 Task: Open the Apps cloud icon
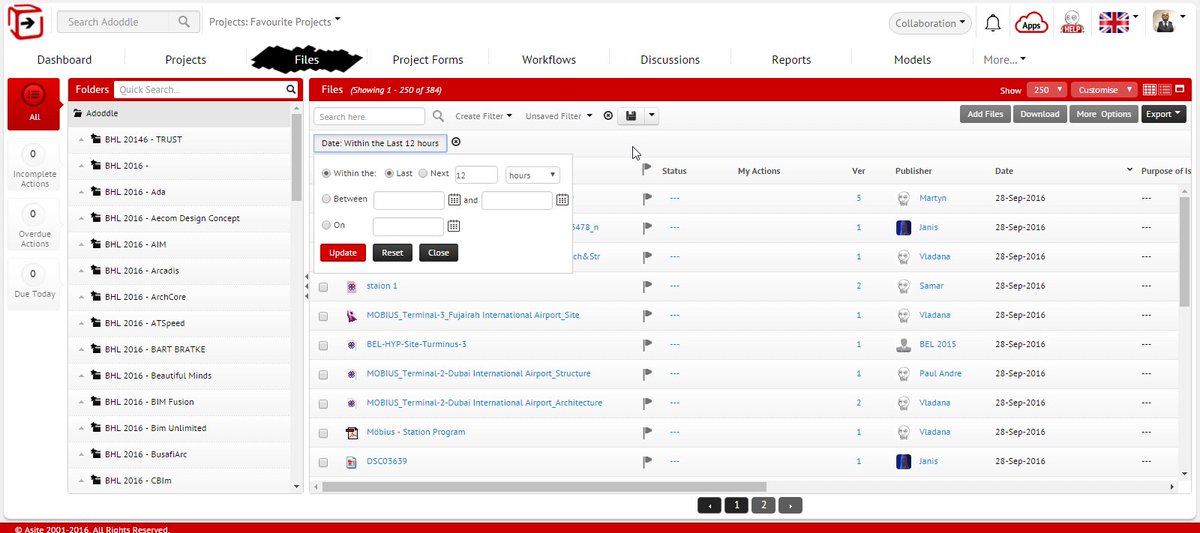click(x=1031, y=22)
